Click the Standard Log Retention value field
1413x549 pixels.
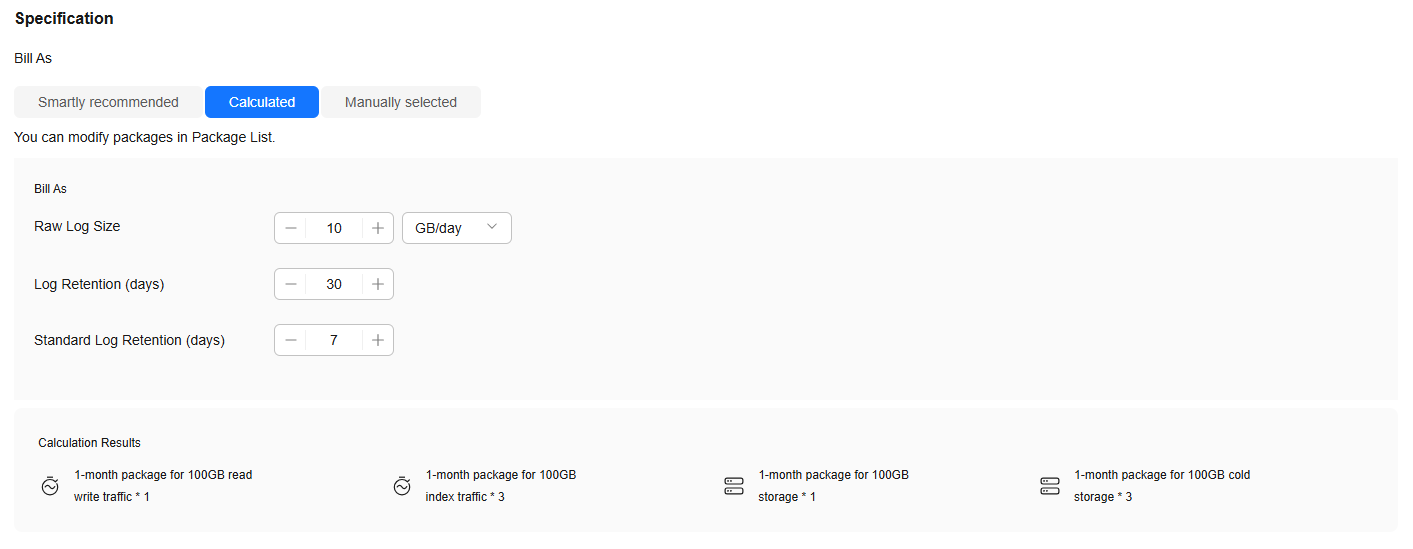coord(334,340)
